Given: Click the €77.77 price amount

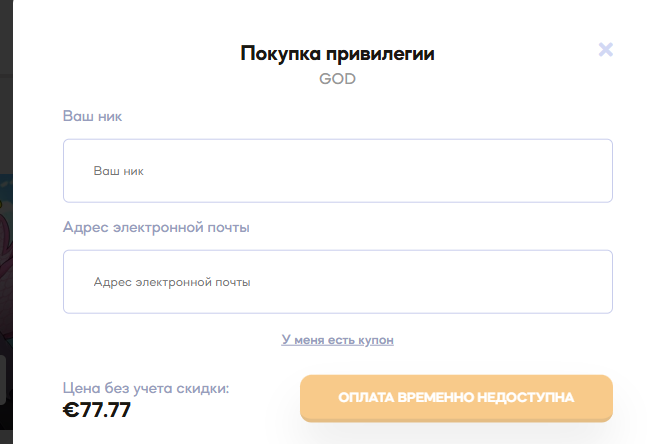Looking at the screenshot, I should tap(97, 410).
